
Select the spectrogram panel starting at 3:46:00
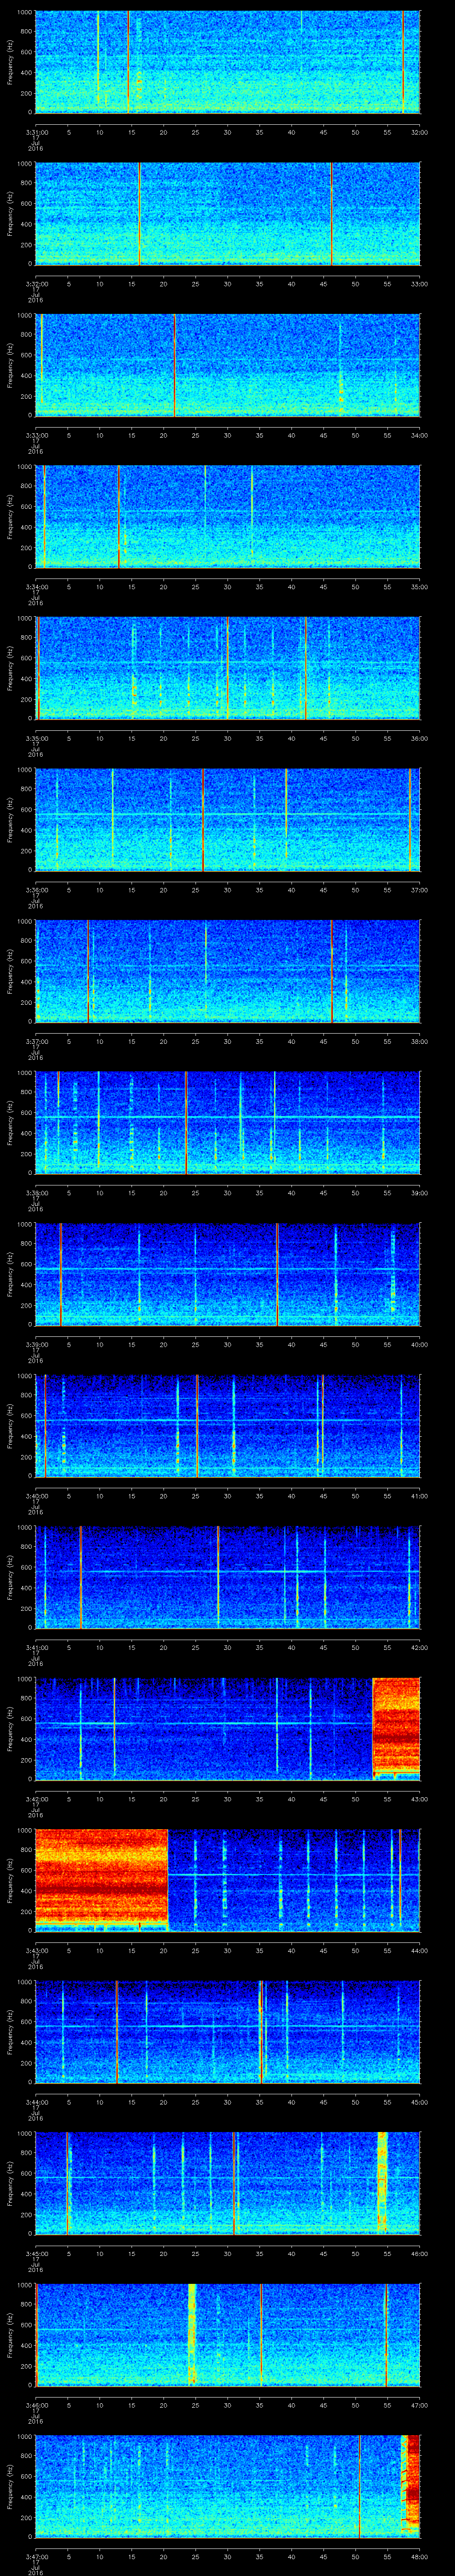pos(228,2334)
